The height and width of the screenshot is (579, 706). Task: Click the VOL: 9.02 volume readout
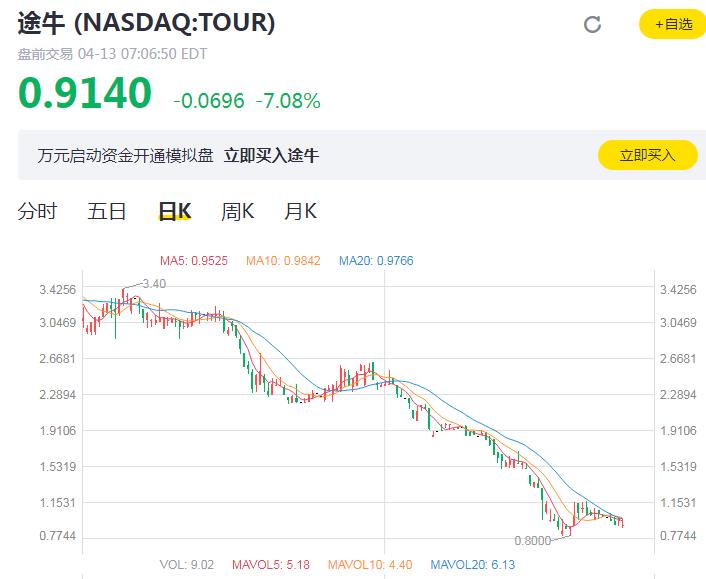coord(186,565)
